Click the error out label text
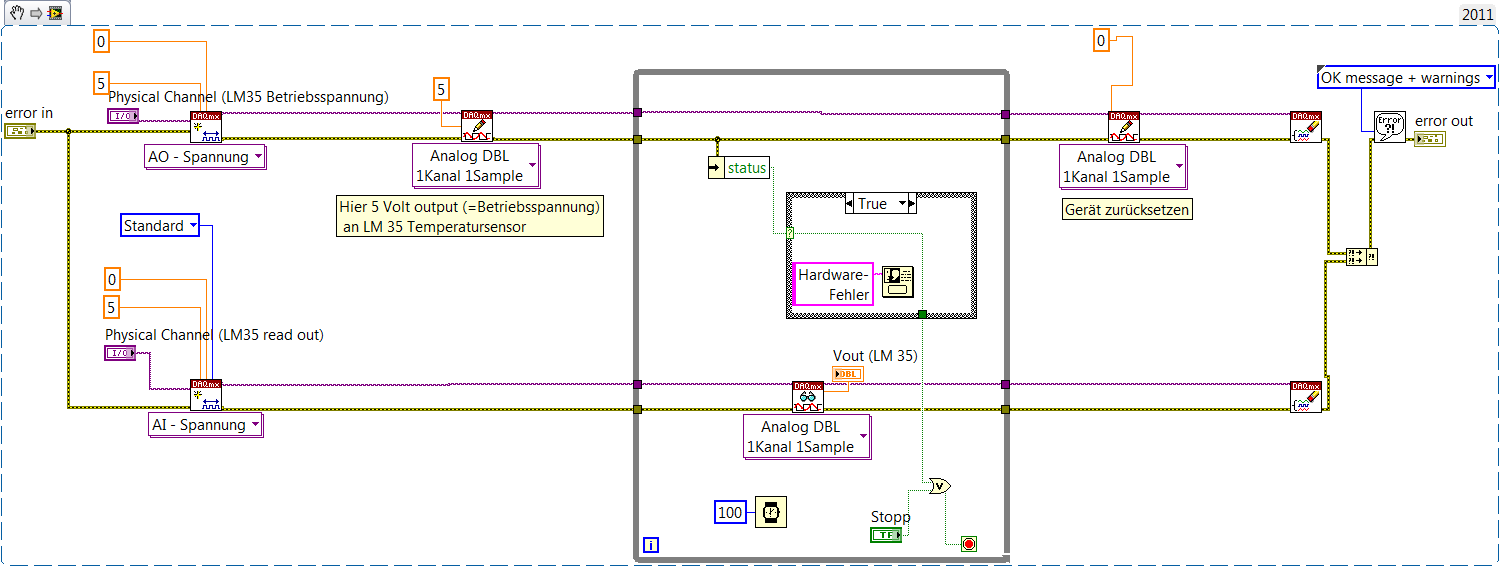This screenshot has height=567, width=1500. pos(1444,121)
